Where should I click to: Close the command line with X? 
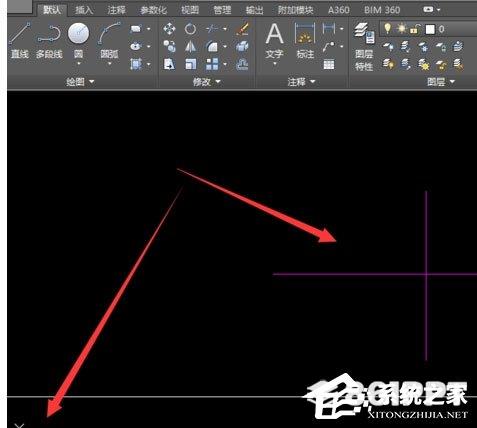click(x=19, y=425)
